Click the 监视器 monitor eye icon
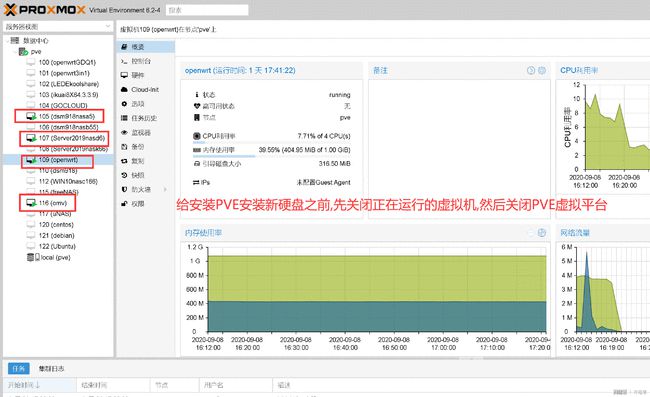The height and width of the screenshot is (397, 650). pos(124,133)
